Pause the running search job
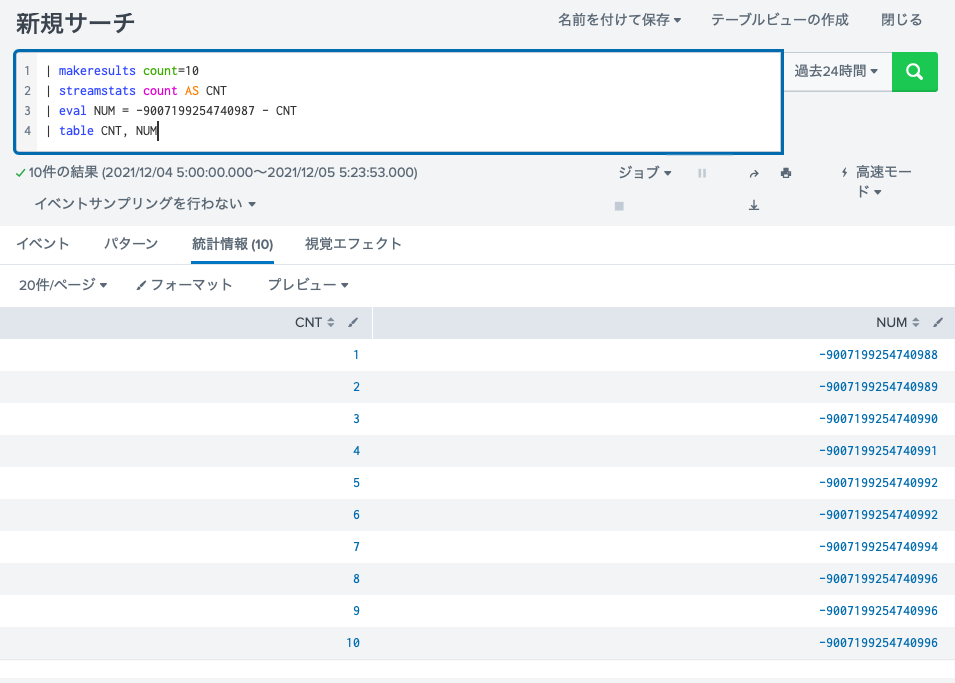The width and height of the screenshot is (955, 683). click(x=701, y=172)
